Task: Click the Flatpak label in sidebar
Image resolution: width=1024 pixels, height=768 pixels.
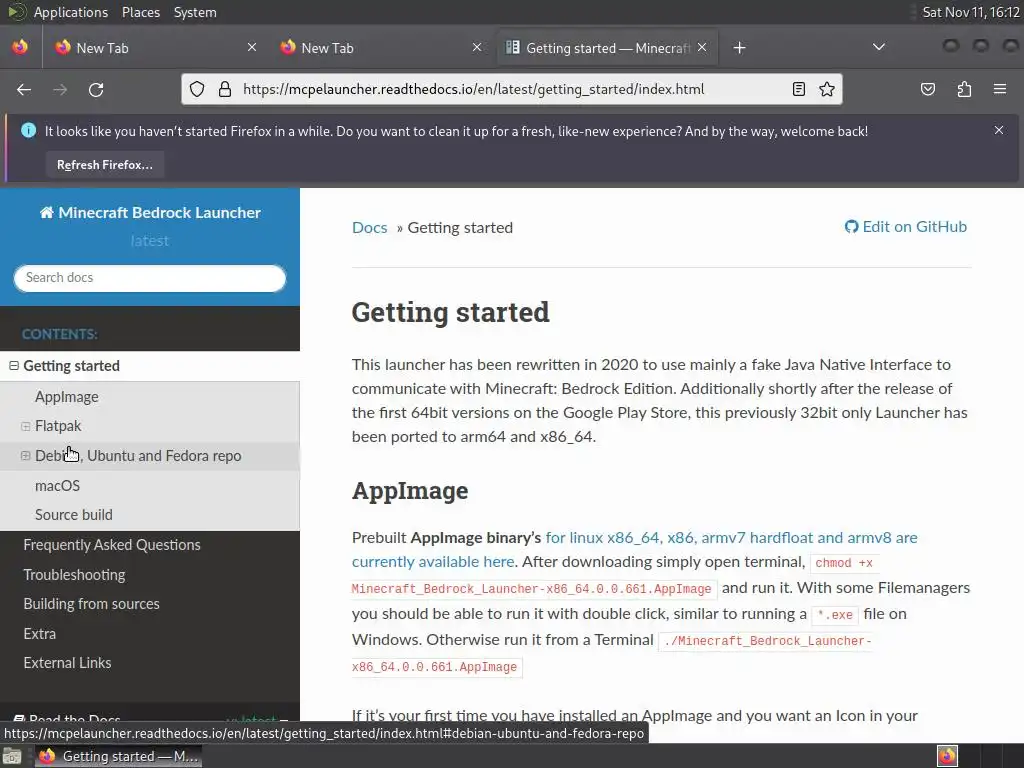Action: [58, 426]
